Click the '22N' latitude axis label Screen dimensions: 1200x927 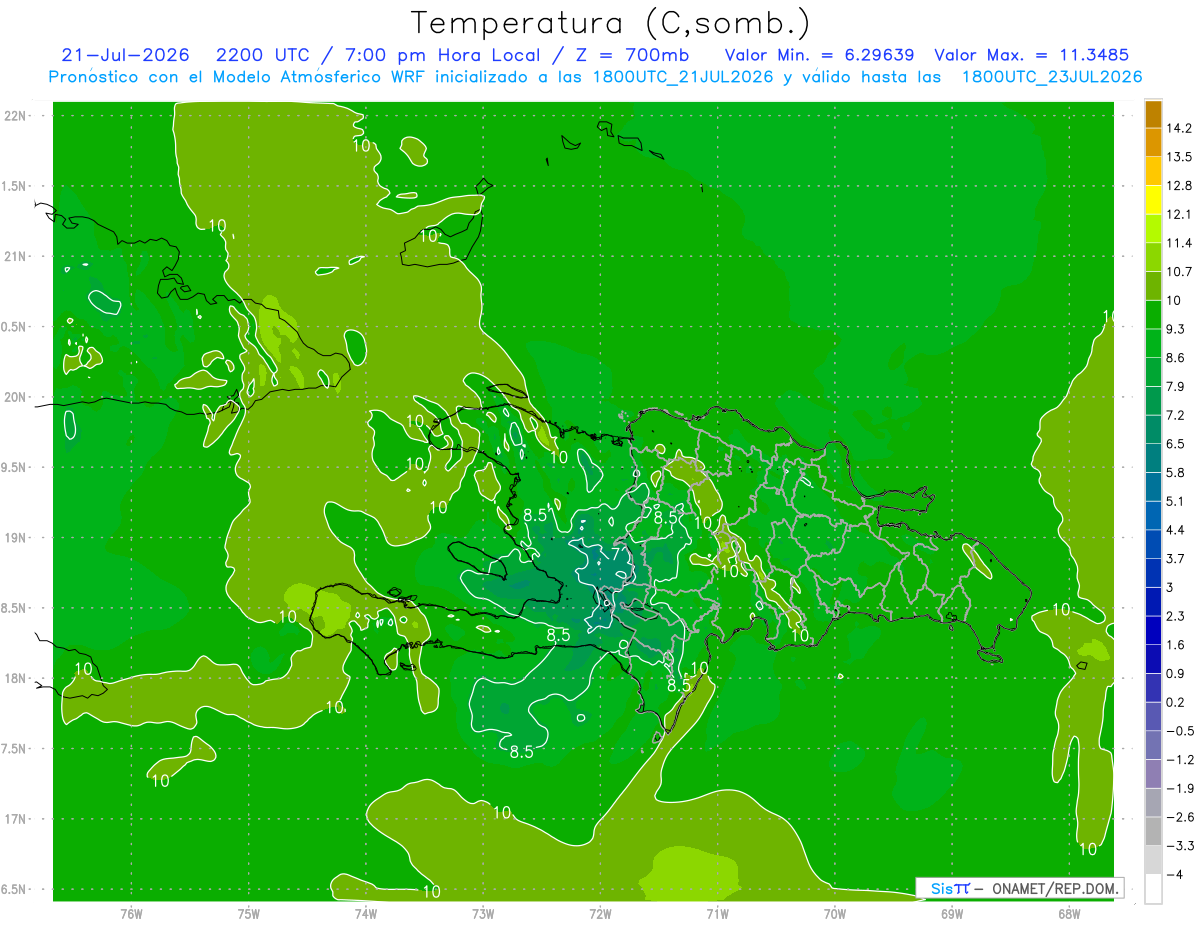pyautogui.click(x=15, y=115)
